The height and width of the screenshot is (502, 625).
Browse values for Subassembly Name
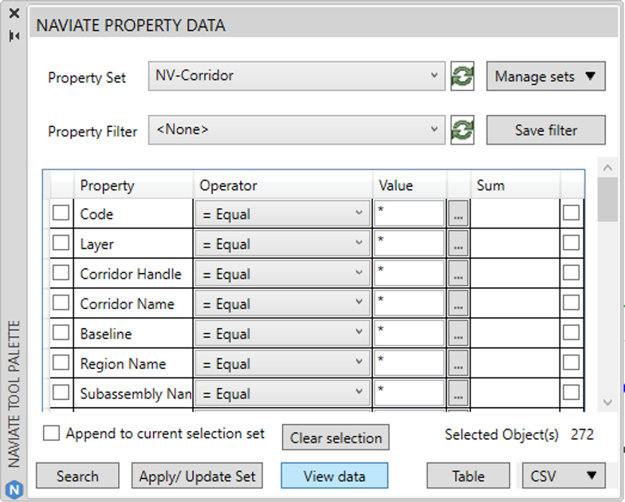coord(458,393)
